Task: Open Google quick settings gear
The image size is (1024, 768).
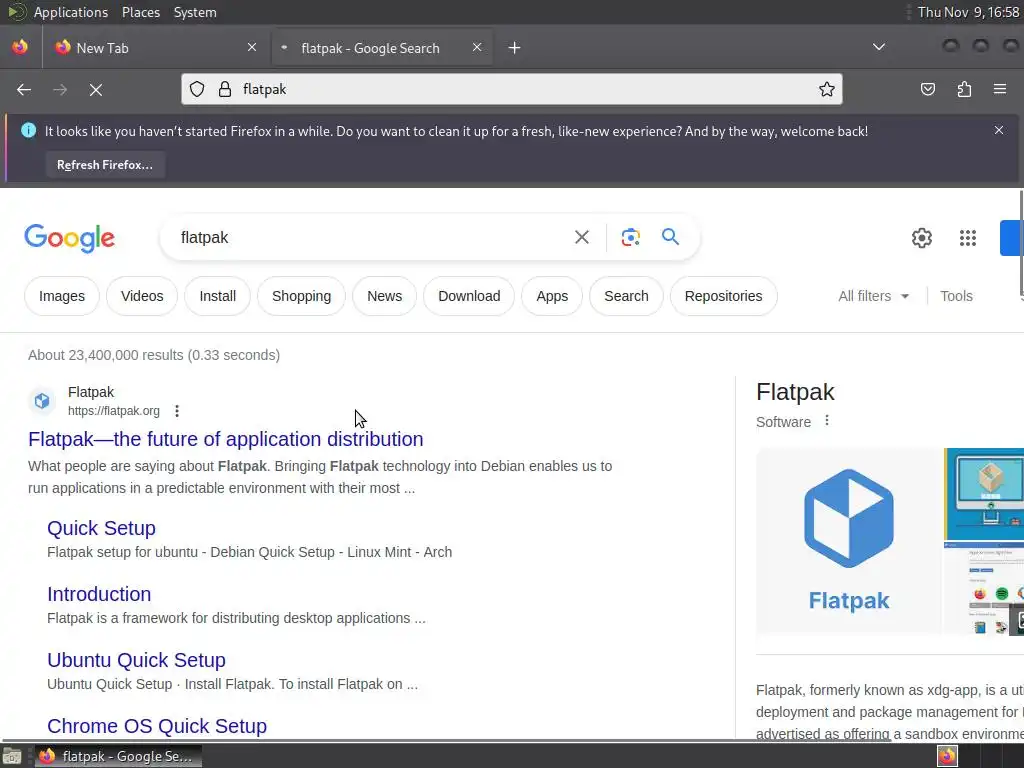Action: click(921, 238)
